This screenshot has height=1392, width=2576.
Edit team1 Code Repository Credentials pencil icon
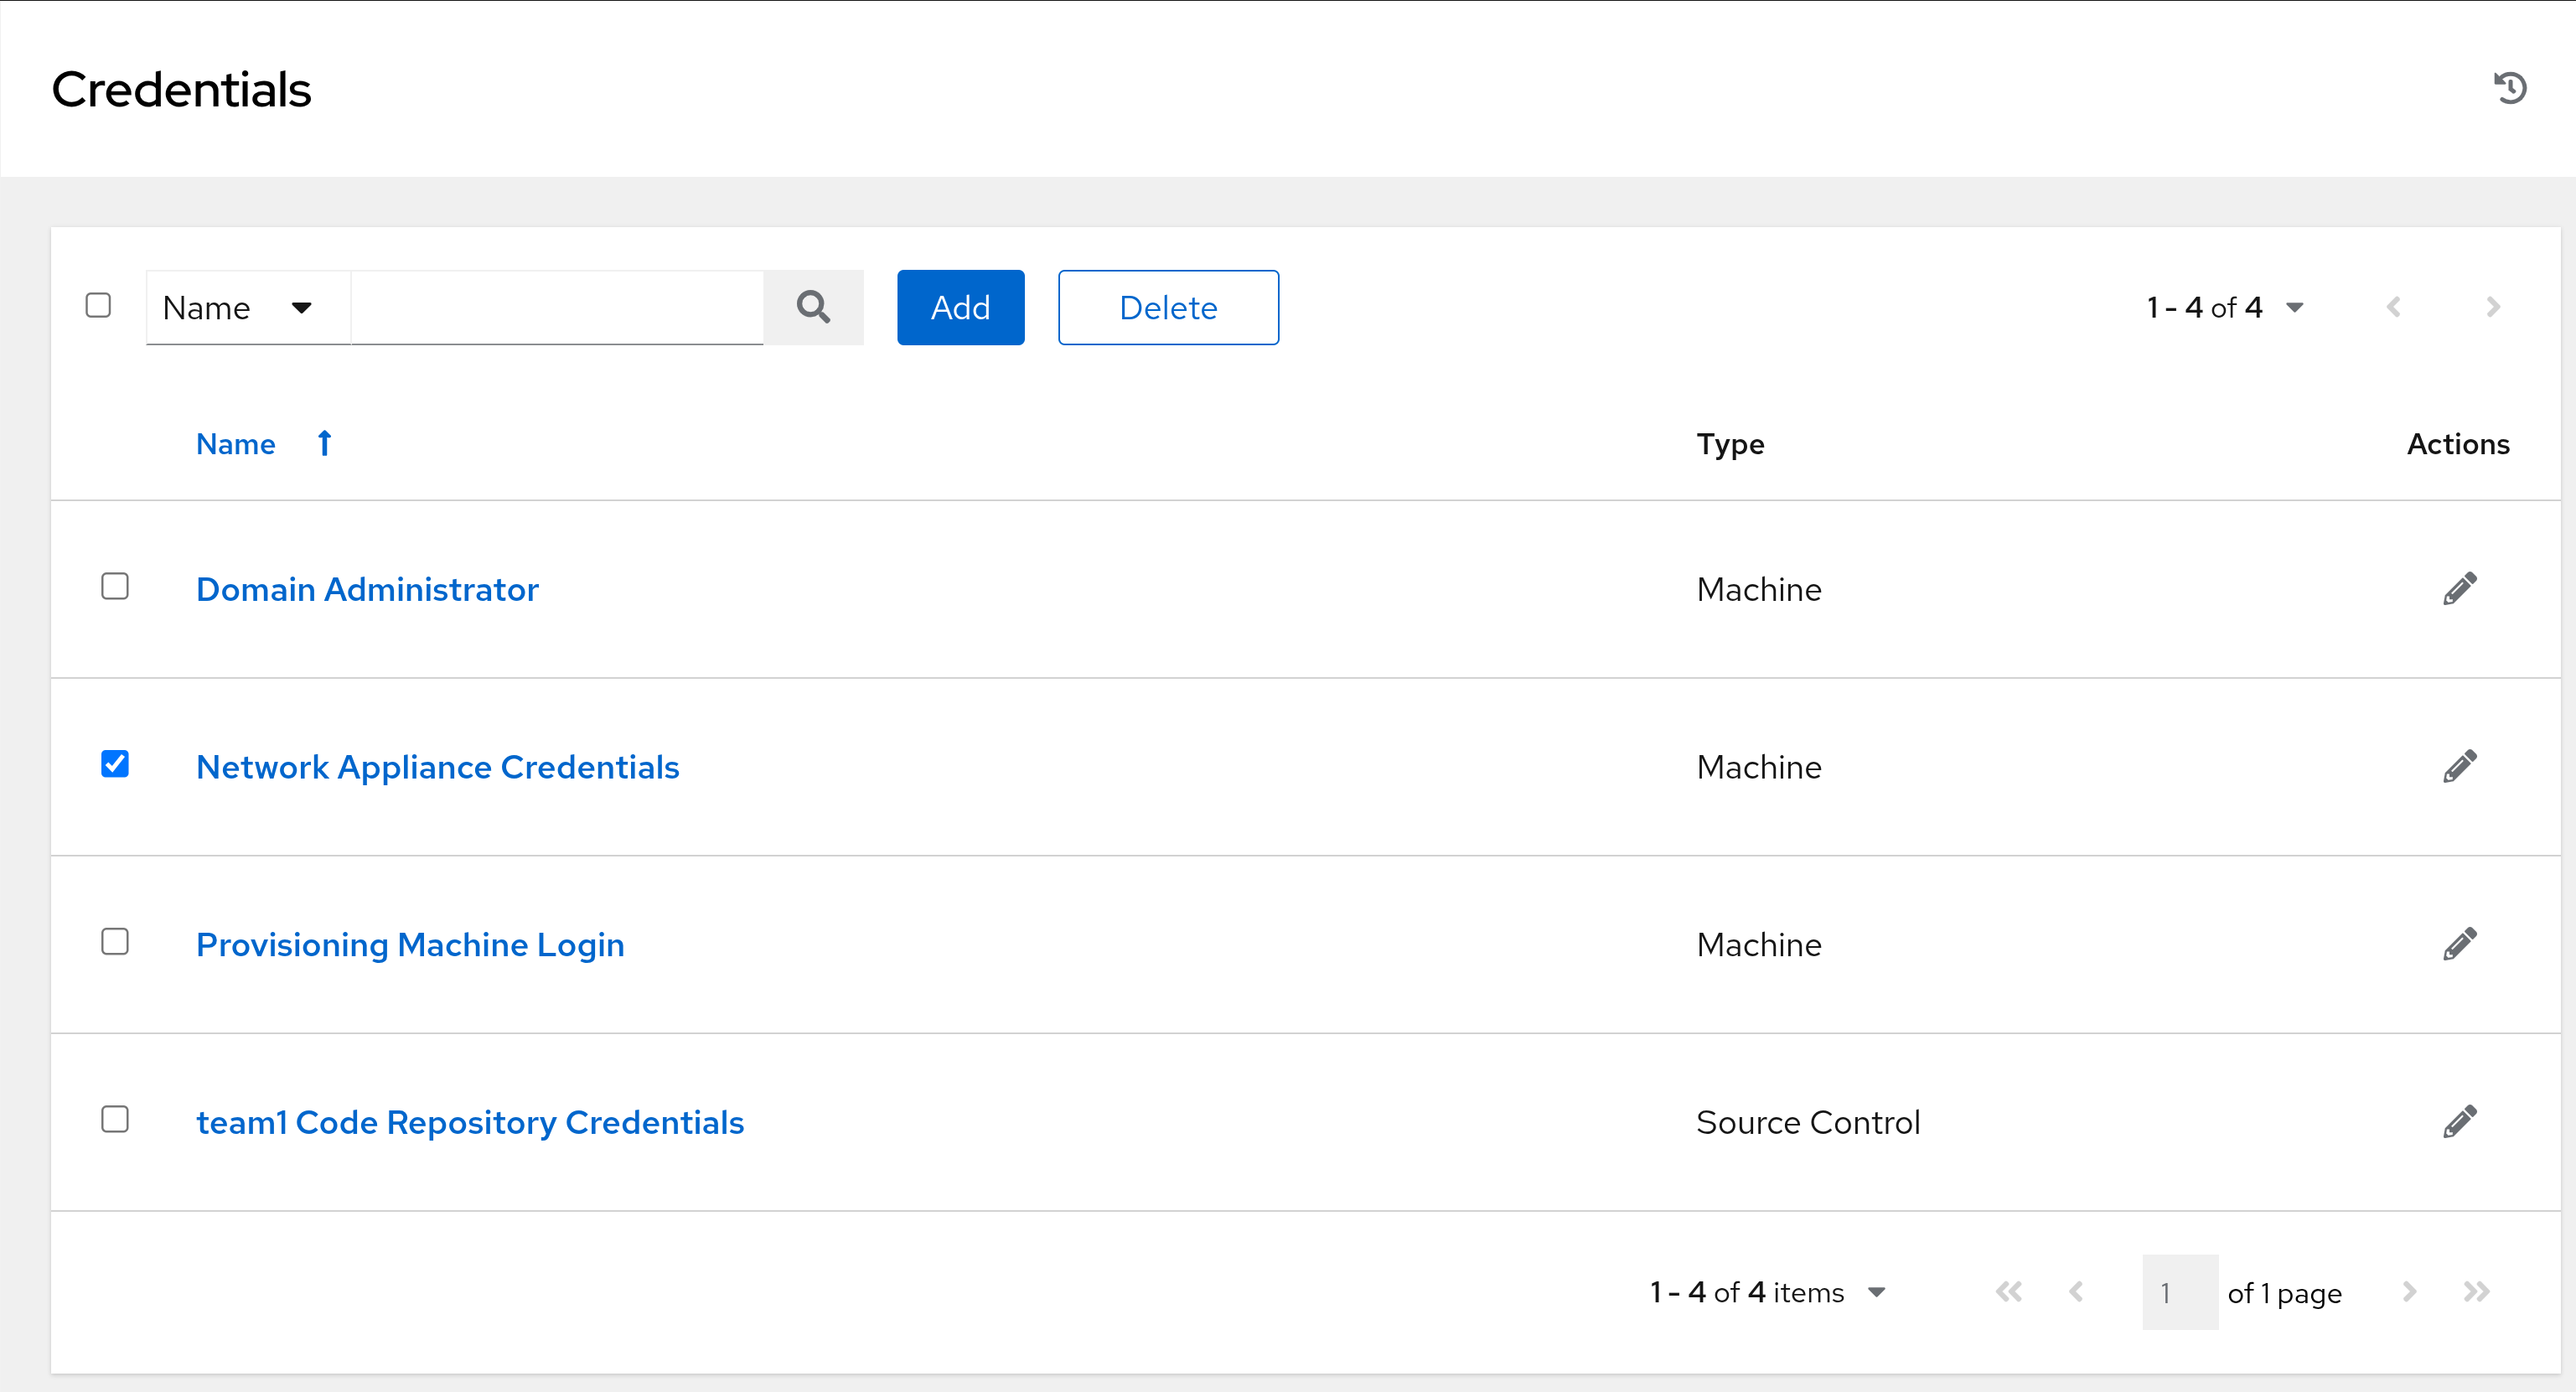(x=2460, y=1122)
